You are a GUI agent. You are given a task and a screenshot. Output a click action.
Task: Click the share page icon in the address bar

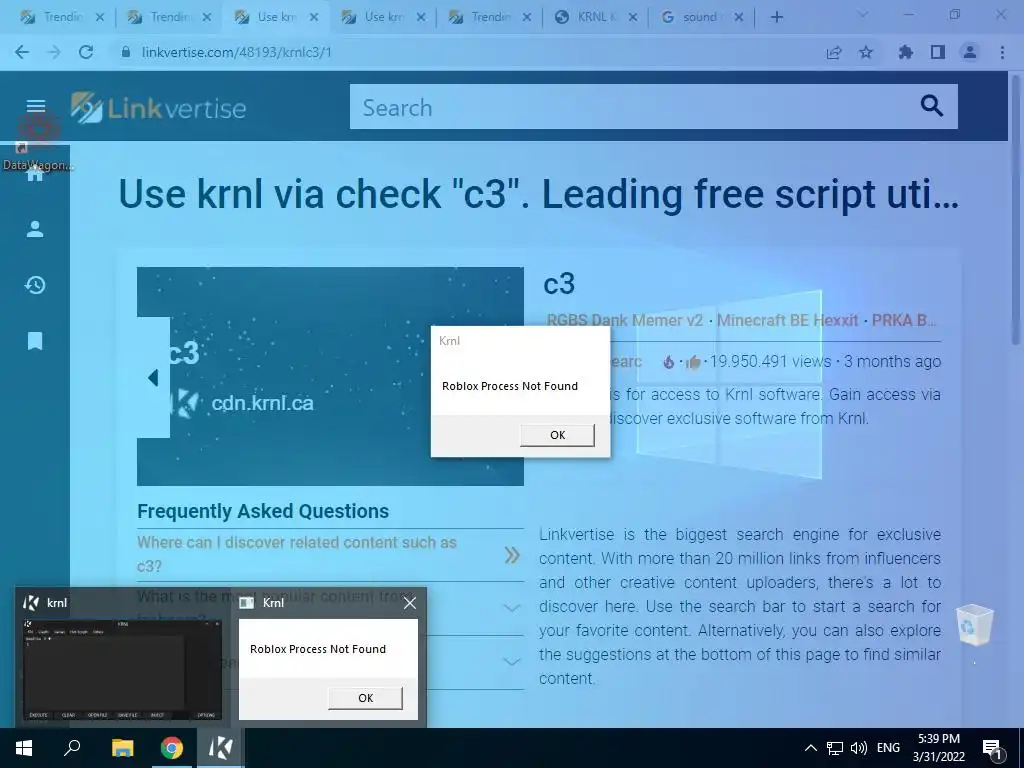point(833,52)
